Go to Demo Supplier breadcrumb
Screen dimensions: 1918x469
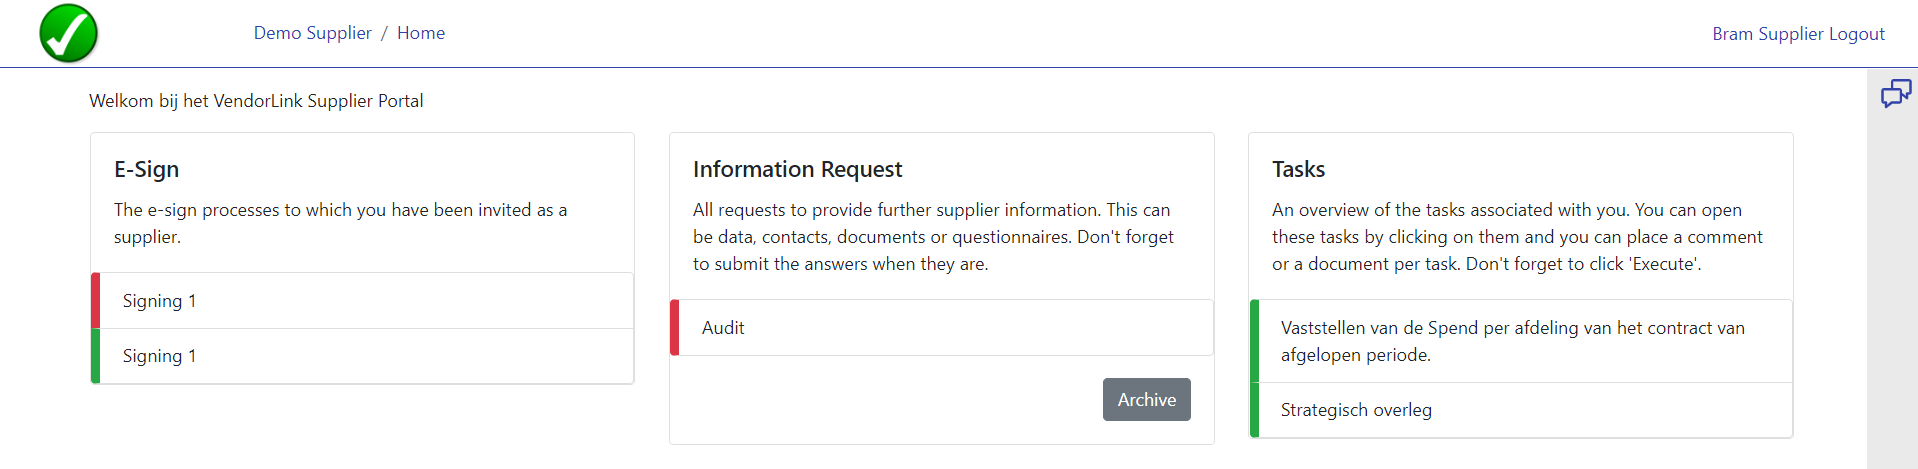(x=312, y=33)
